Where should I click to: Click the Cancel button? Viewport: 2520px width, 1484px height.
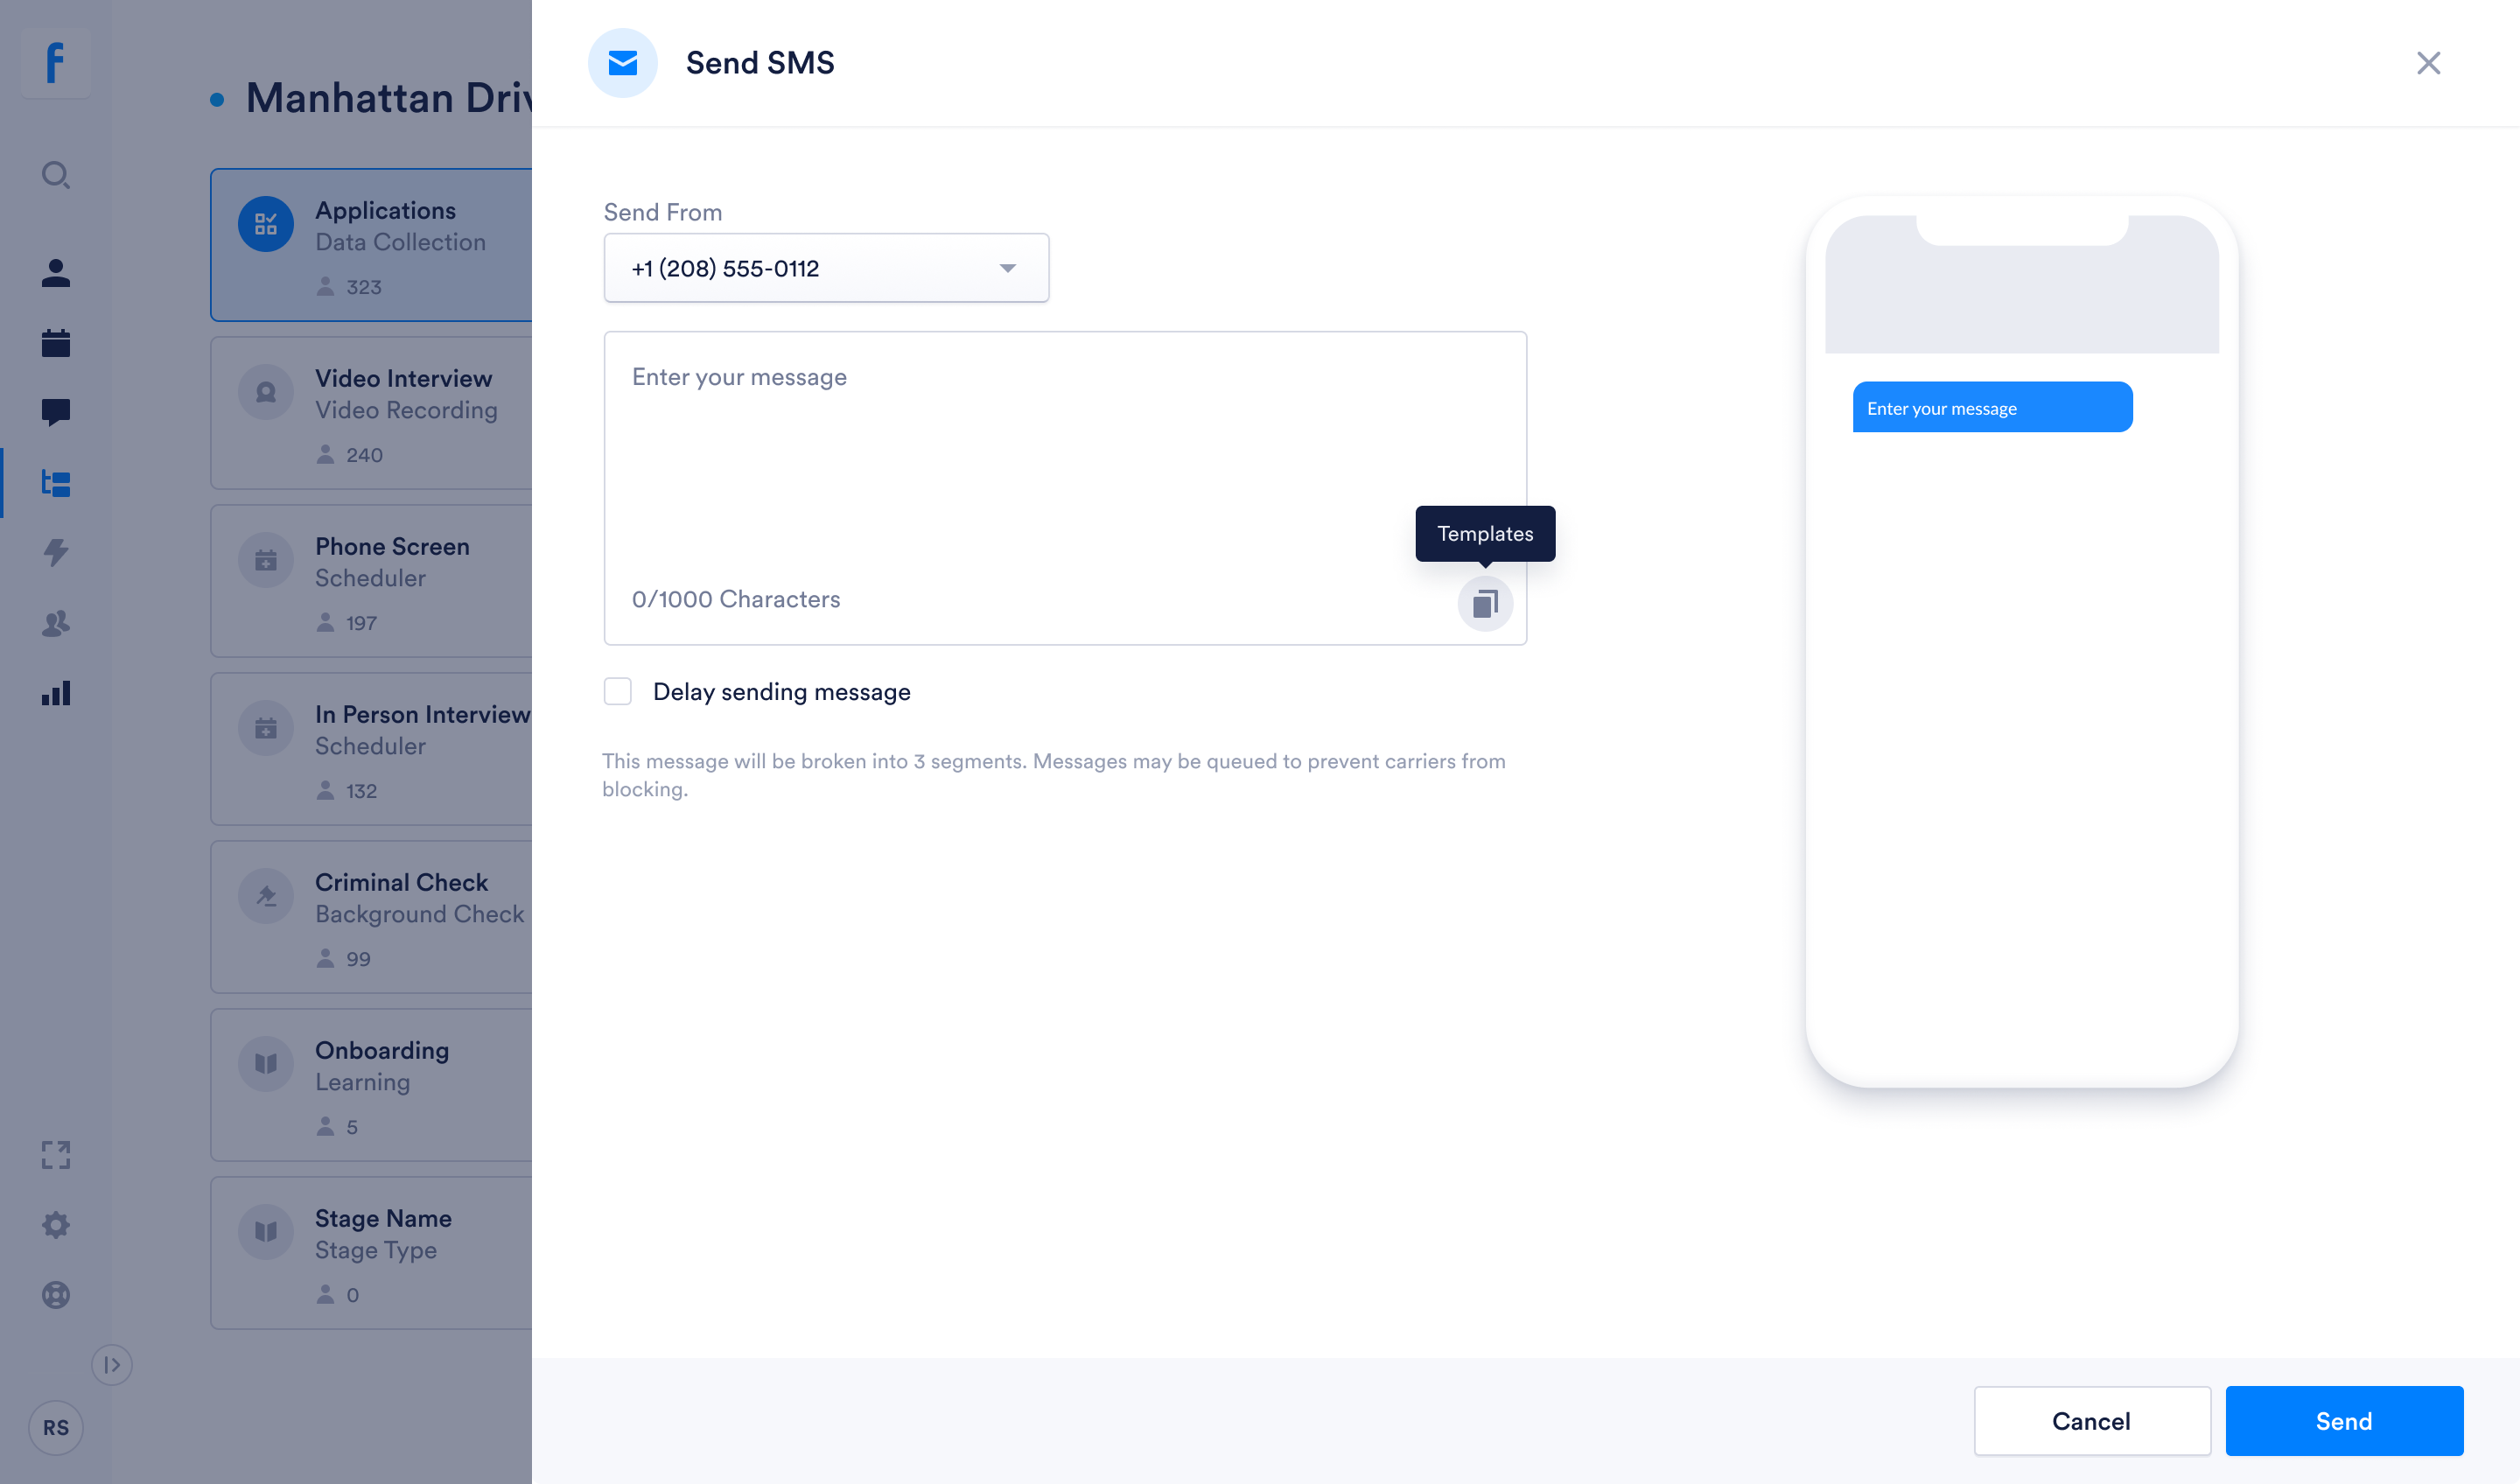[2091, 1420]
